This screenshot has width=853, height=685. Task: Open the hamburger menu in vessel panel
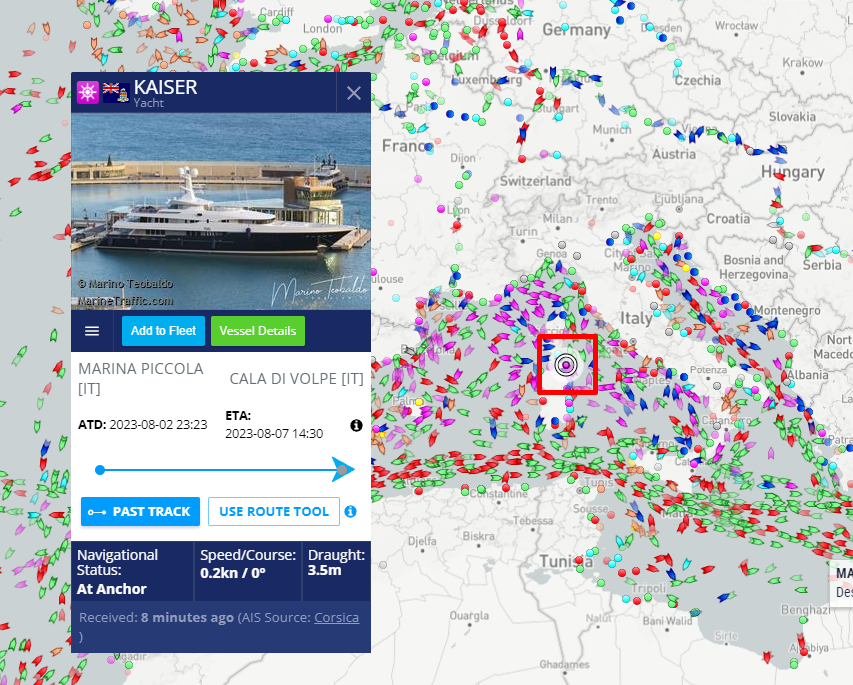(92, 331)
